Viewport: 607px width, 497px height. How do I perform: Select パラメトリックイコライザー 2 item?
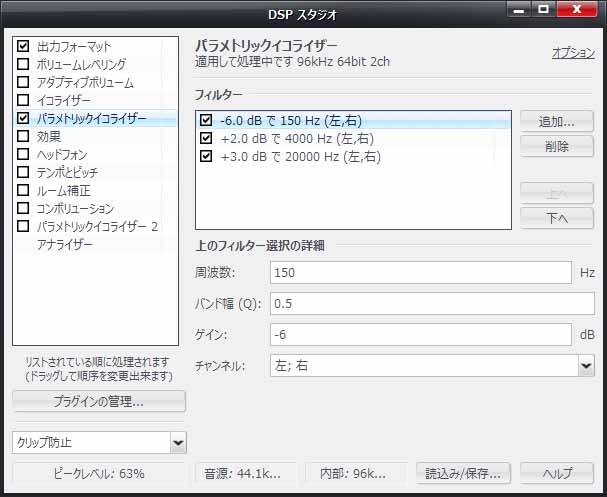click(98, 226)
